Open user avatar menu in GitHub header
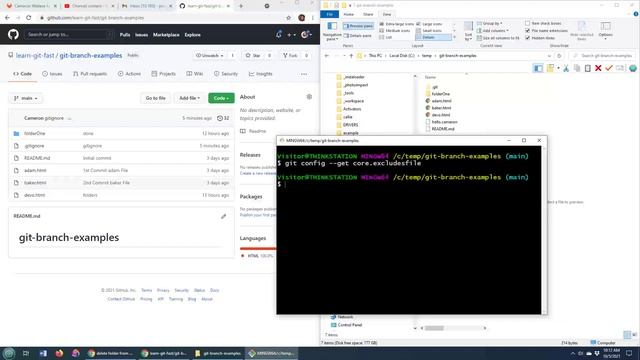The image size is (640, 360). point(307,35)
